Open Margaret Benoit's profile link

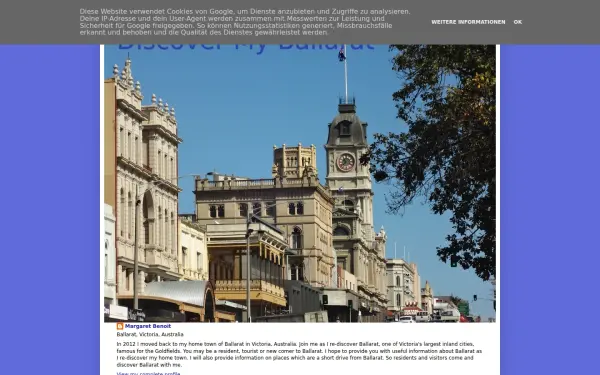pyautogui.click(x=148, y=326)
